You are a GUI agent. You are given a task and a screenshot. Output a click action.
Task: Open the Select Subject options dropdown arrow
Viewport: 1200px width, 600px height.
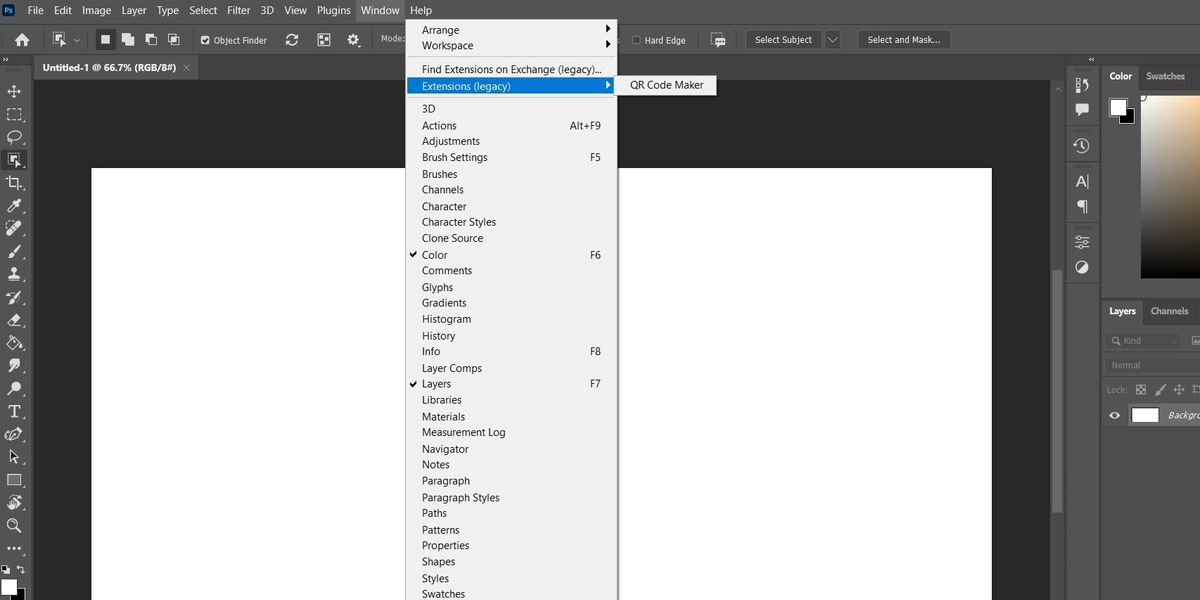[833, 40]
